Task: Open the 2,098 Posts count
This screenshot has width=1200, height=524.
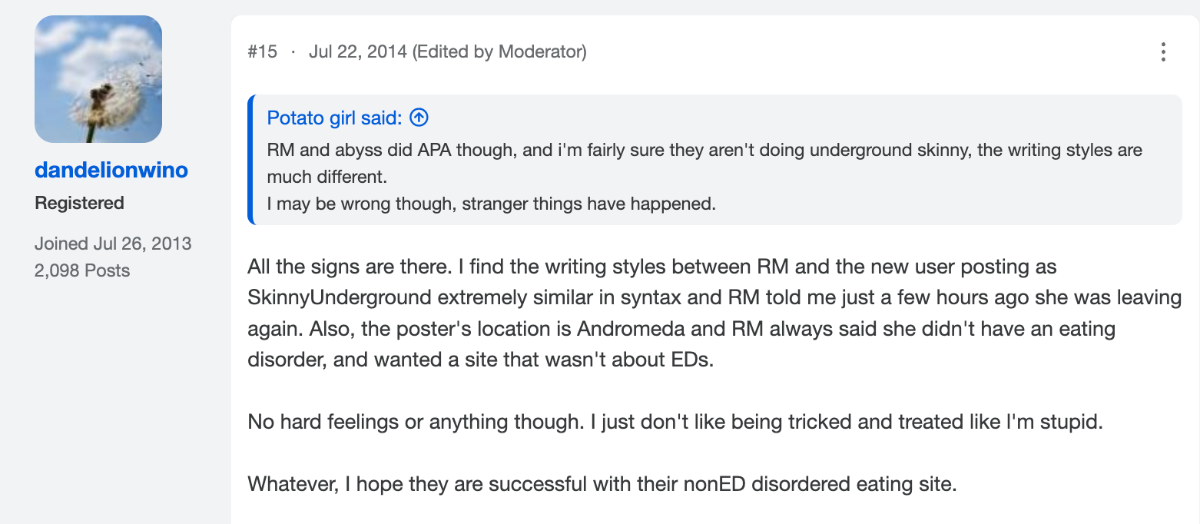Action: coord(82,270)
